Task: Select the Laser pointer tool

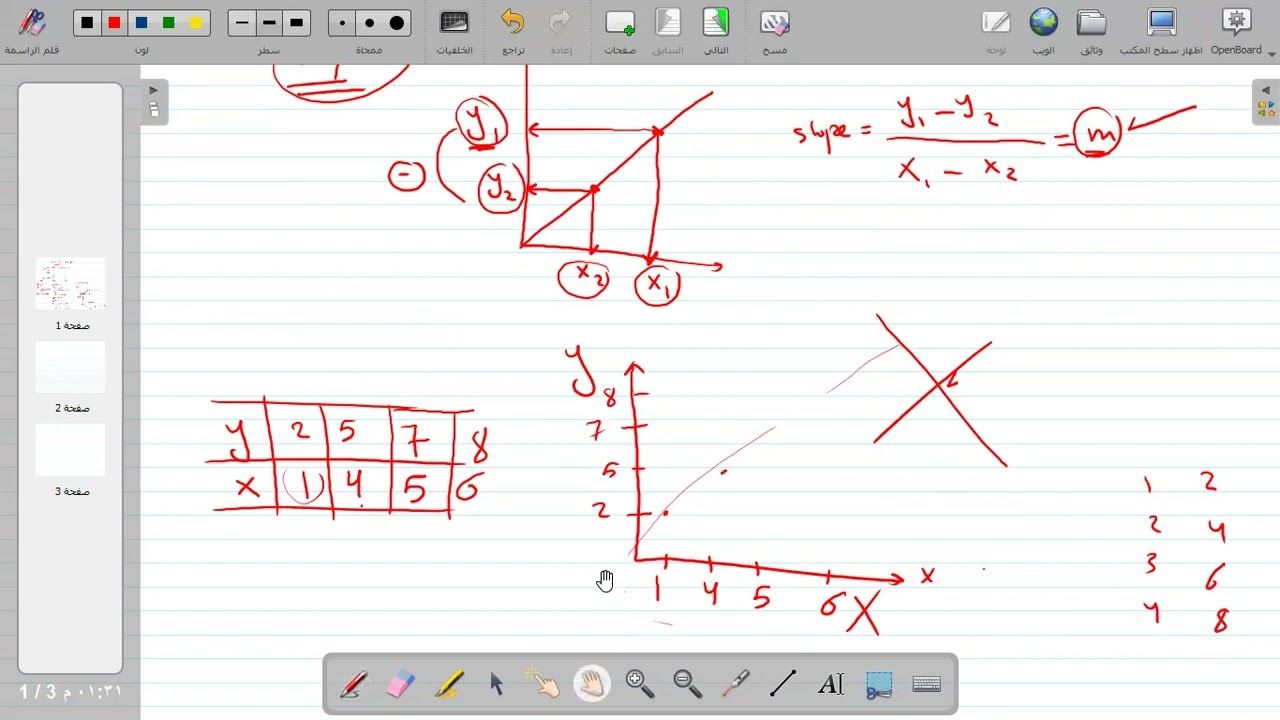Action: point(736,684)
